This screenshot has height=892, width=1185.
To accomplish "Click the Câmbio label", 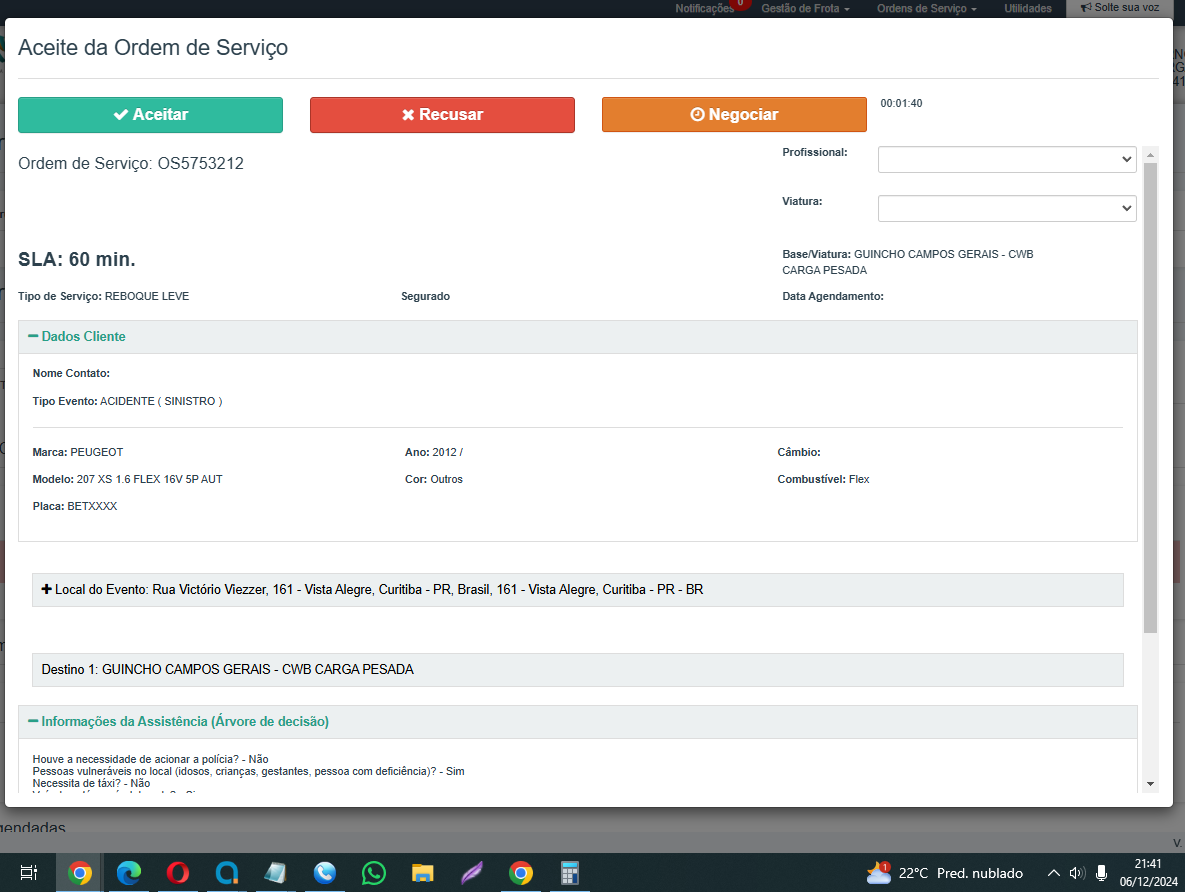I will [799, 452].
